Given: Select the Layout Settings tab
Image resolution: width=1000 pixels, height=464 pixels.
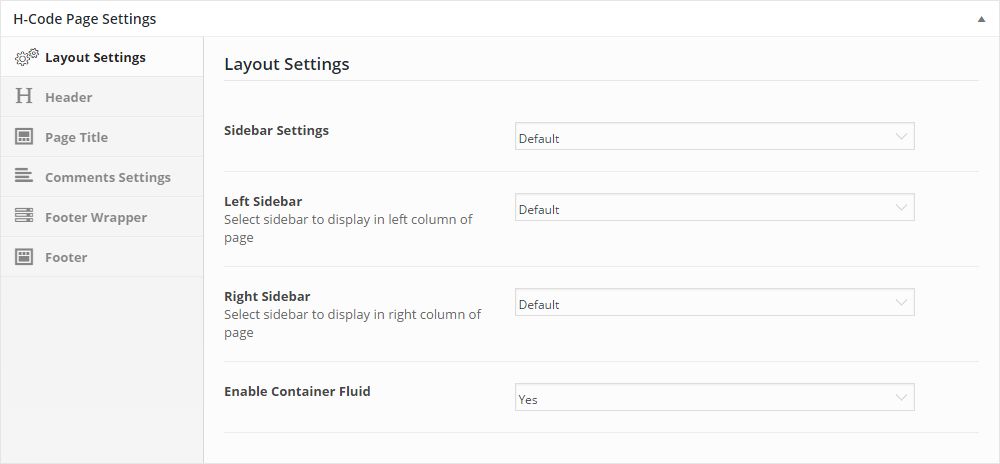Looking at the screenshot, I should [x=102, y=57].
